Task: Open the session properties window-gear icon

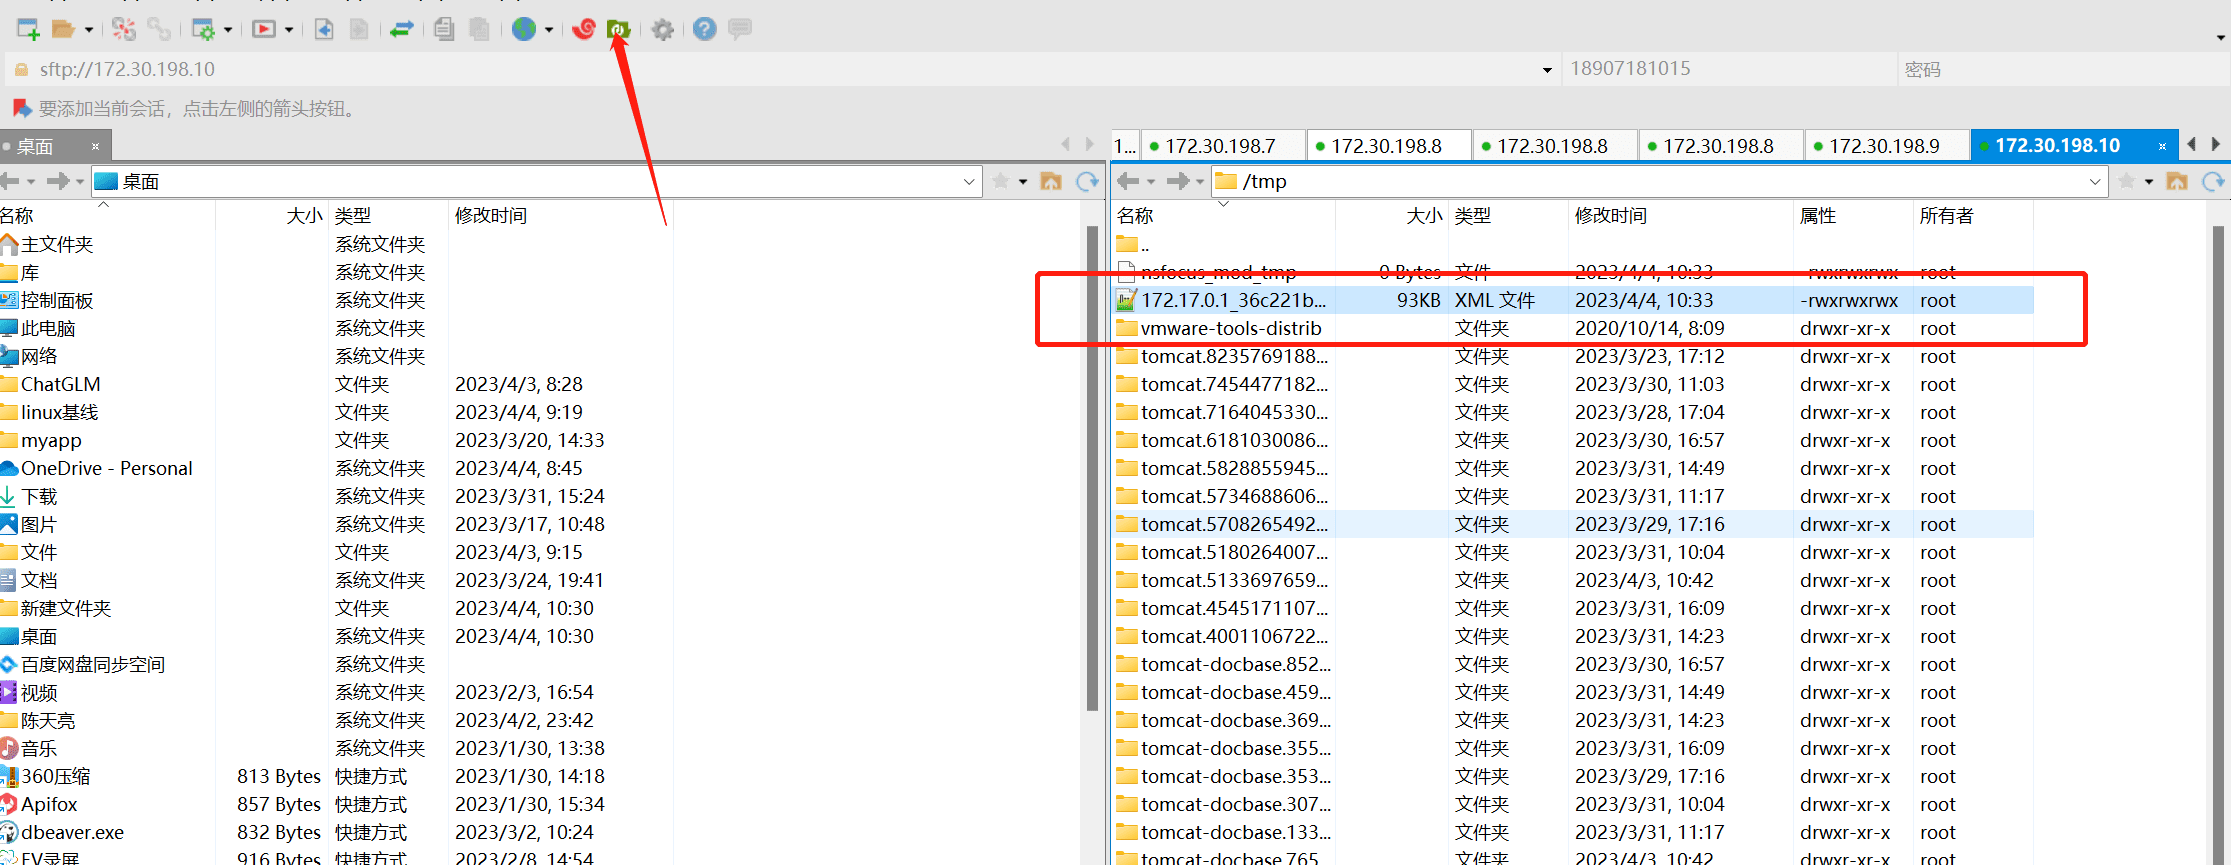Action: 203,29
